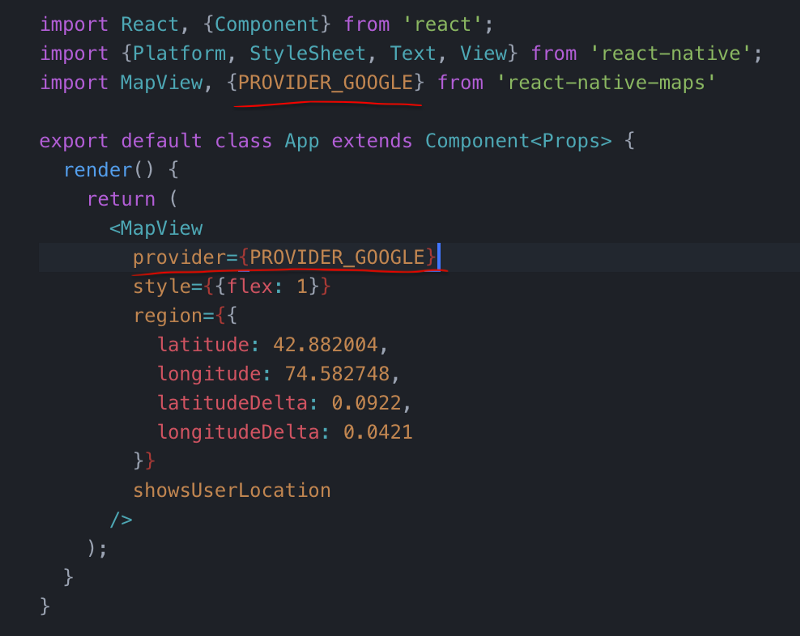
Task: Click the showsUserLocation prop
Action: (232, 490)
